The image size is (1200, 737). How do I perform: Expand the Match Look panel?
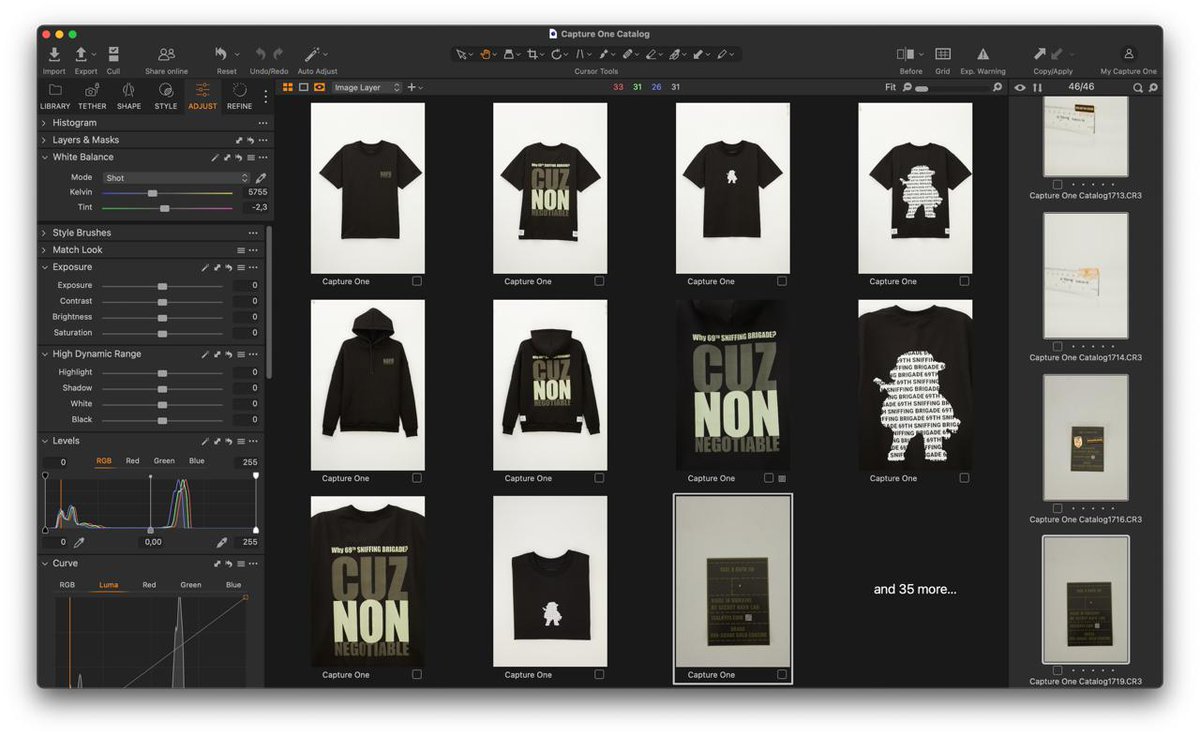(x=44, y=250)
